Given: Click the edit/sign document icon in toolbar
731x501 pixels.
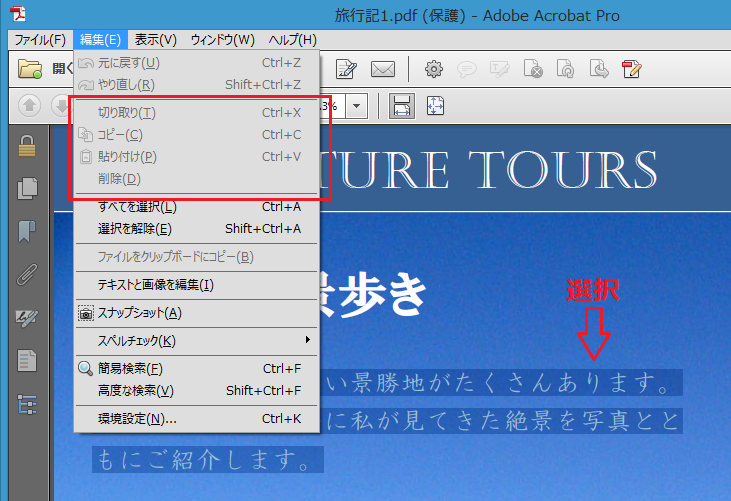Looking at the screenshot, I should [x=346, y=69].
